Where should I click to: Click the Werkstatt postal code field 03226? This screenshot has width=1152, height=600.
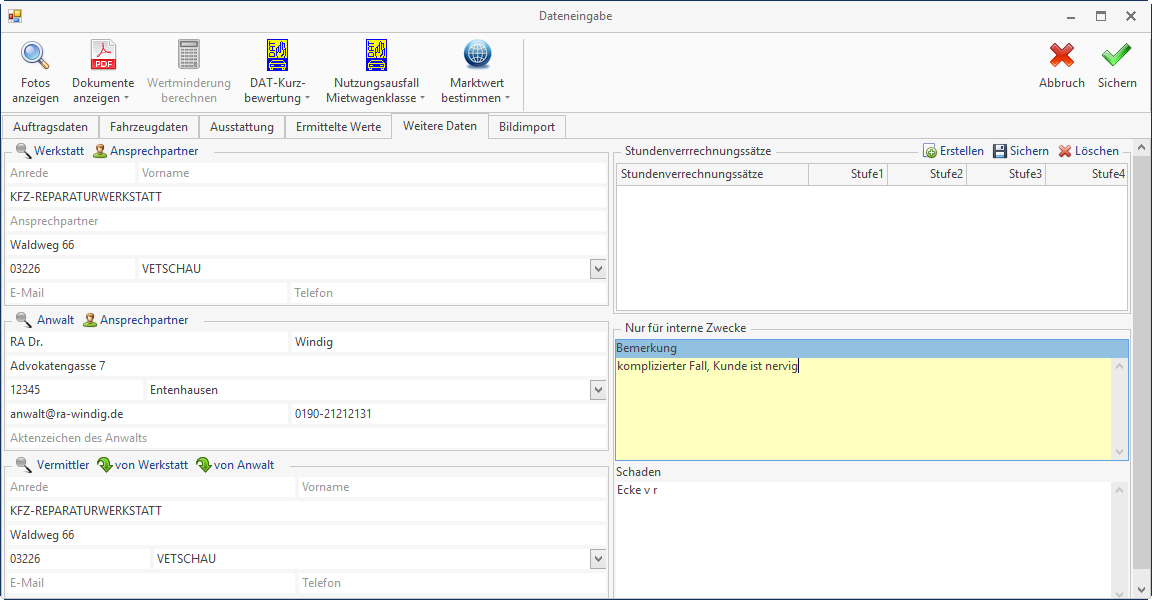pos(71,269)
